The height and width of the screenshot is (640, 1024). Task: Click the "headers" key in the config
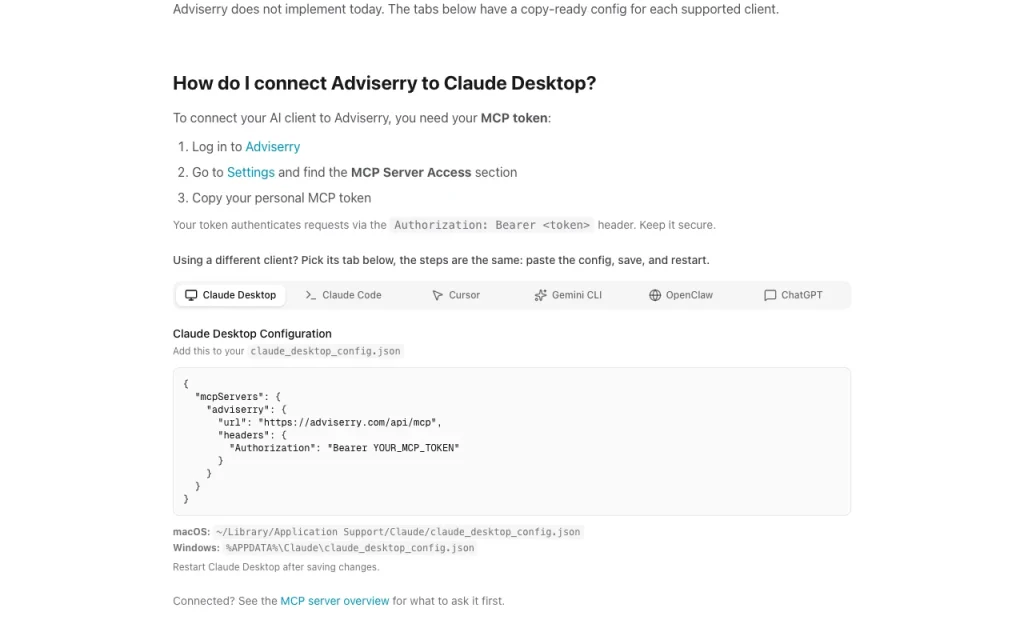pos(244,435)
